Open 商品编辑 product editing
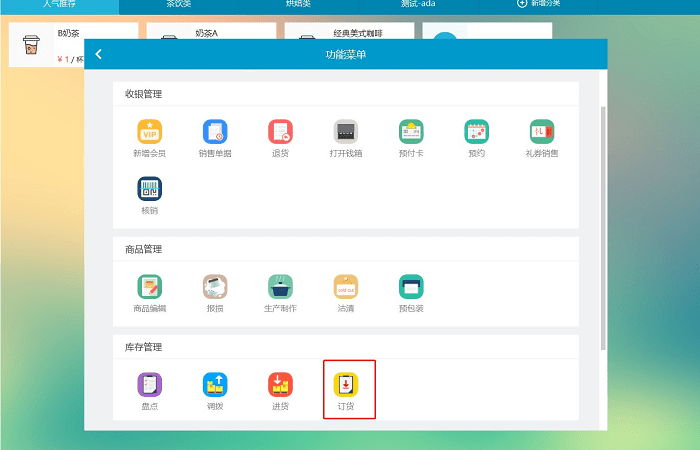This screenshot has height=450, width=700. [x=149, y=286]
